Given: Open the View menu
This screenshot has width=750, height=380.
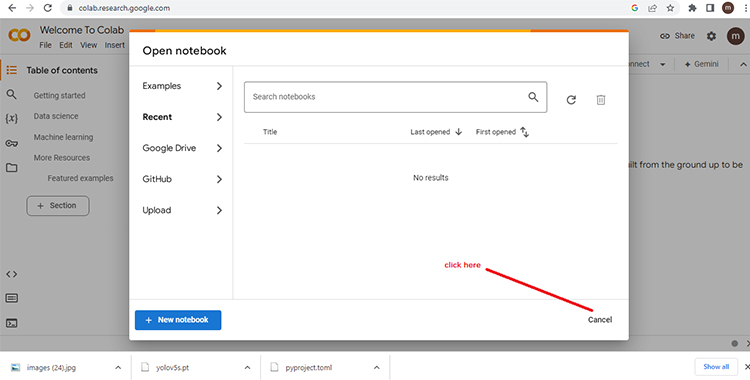Looking at the screenshot, I should point(88,45).
